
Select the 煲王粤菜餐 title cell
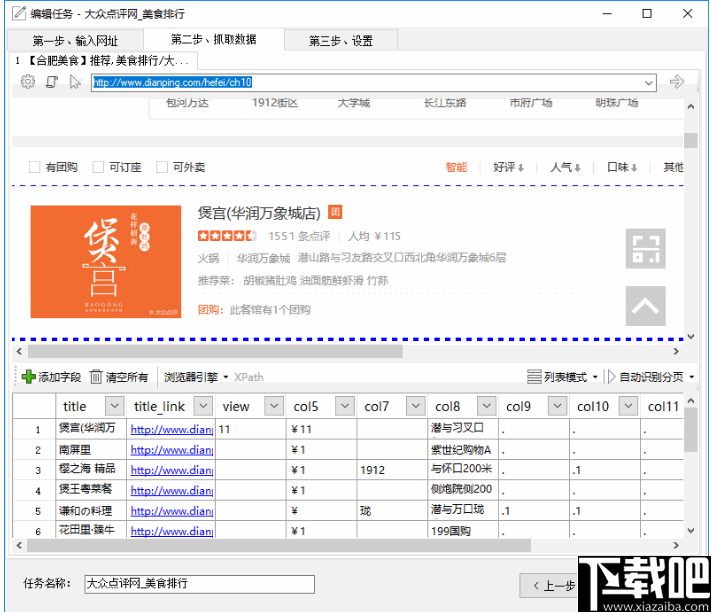[91, 490]
